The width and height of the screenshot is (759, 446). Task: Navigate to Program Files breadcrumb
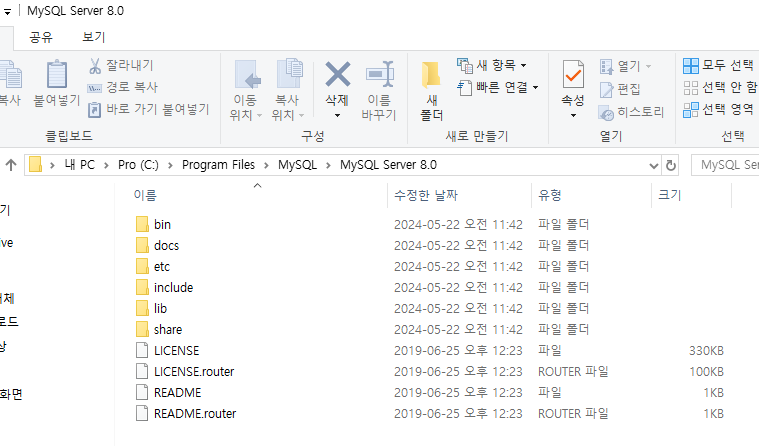pos(218,165)
